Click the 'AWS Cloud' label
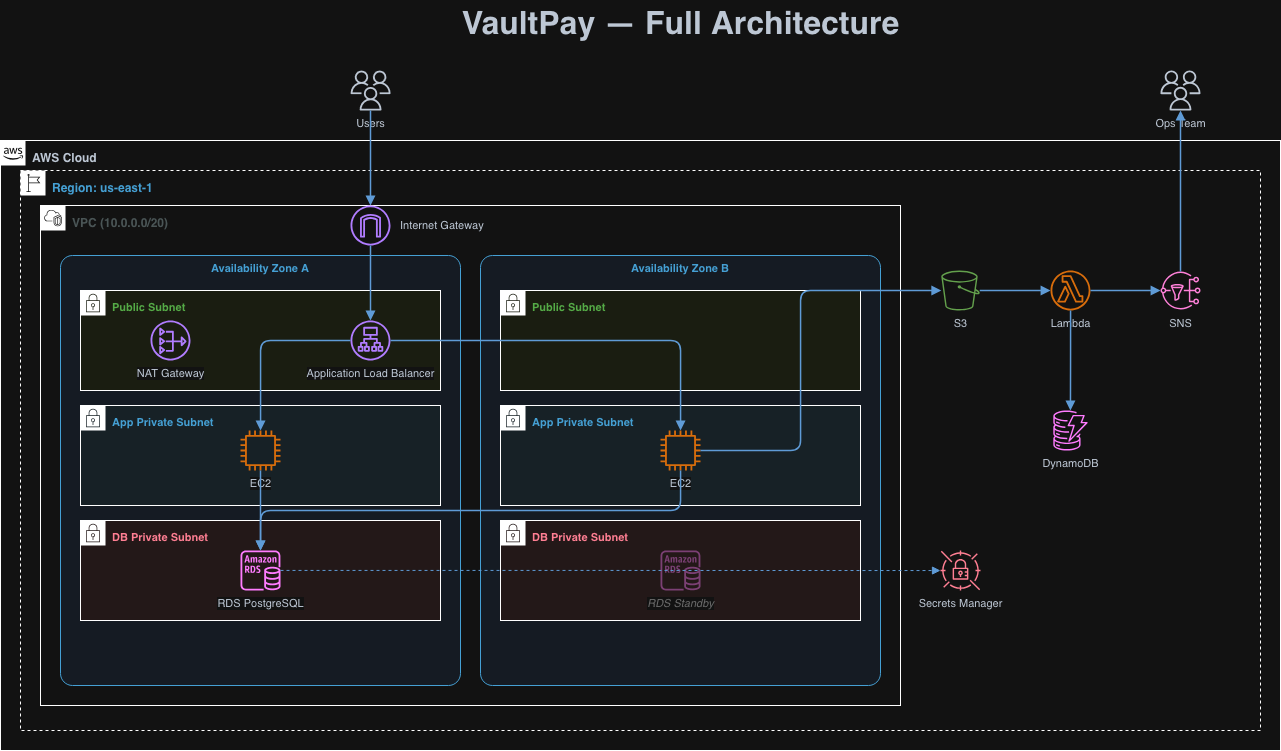 click(x=64, y=158)
